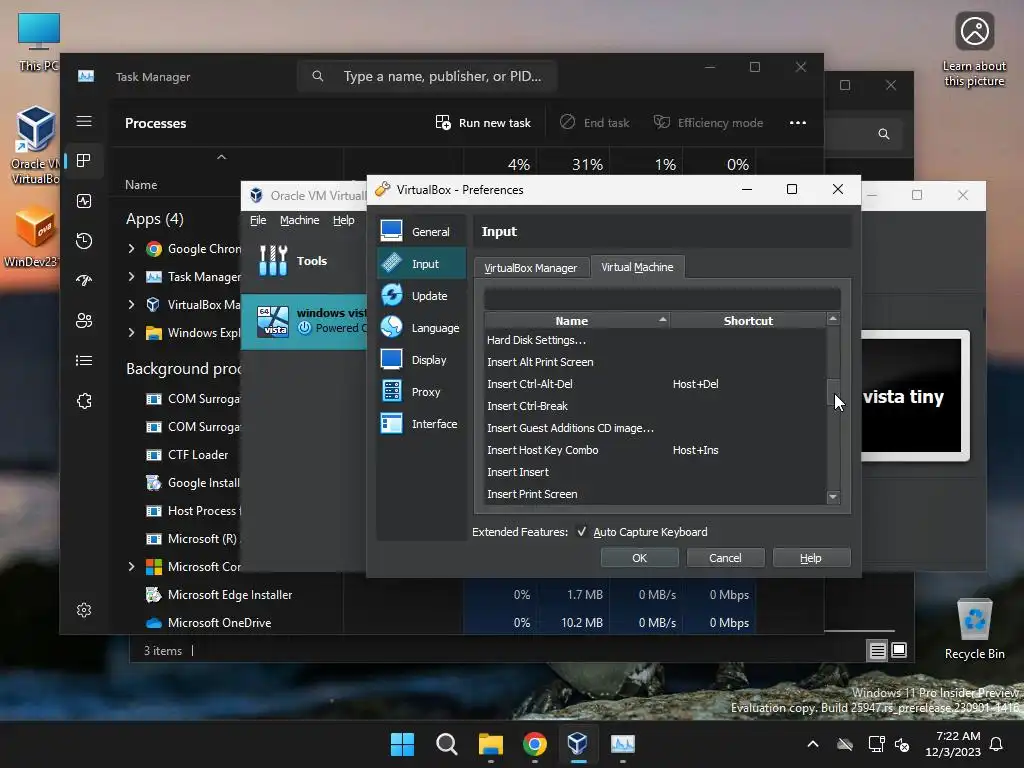Select Insert Guest Additions CD image… row
The height and width of the screenshot is (768, 1024).
655,428
